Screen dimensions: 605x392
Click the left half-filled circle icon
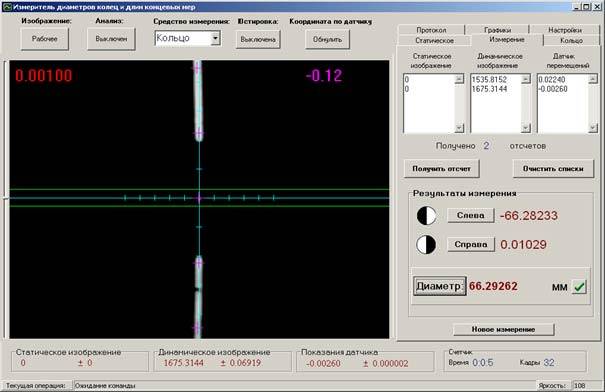click(426, 215)
